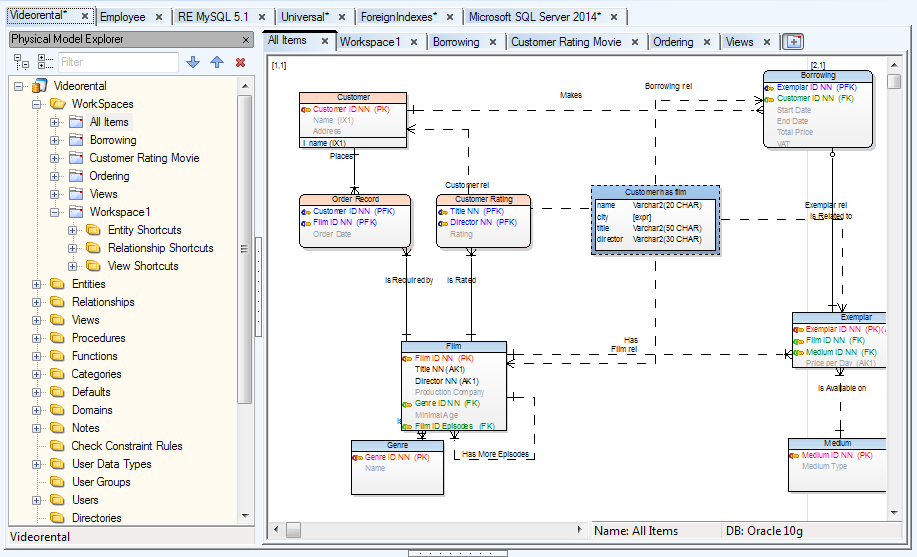
Task: Switch to the Customer Rating Movie tab
Action: (566, 42)
